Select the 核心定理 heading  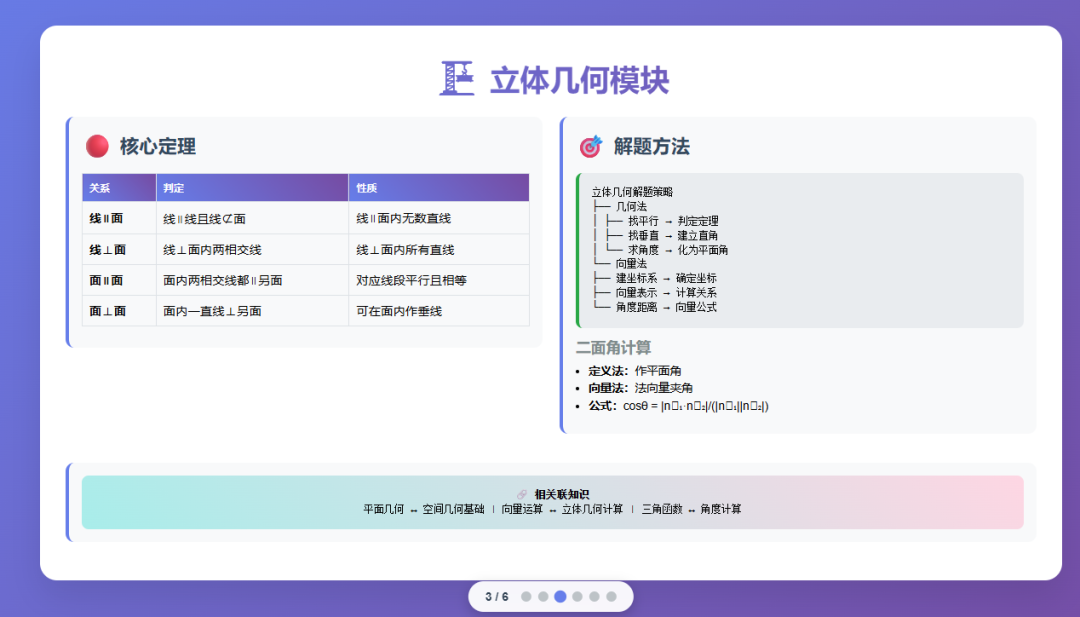pyautogui.click(x=158, y=146)
